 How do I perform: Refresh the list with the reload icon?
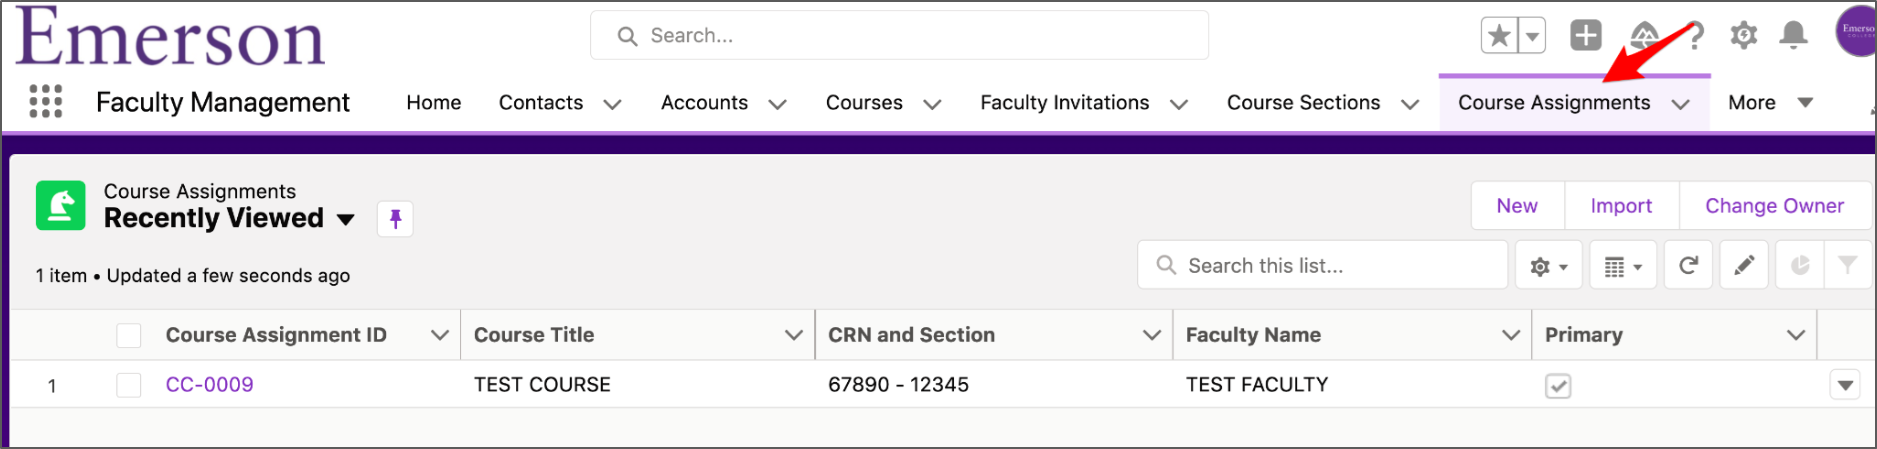pyautogui.click(x=1688, y=265)
